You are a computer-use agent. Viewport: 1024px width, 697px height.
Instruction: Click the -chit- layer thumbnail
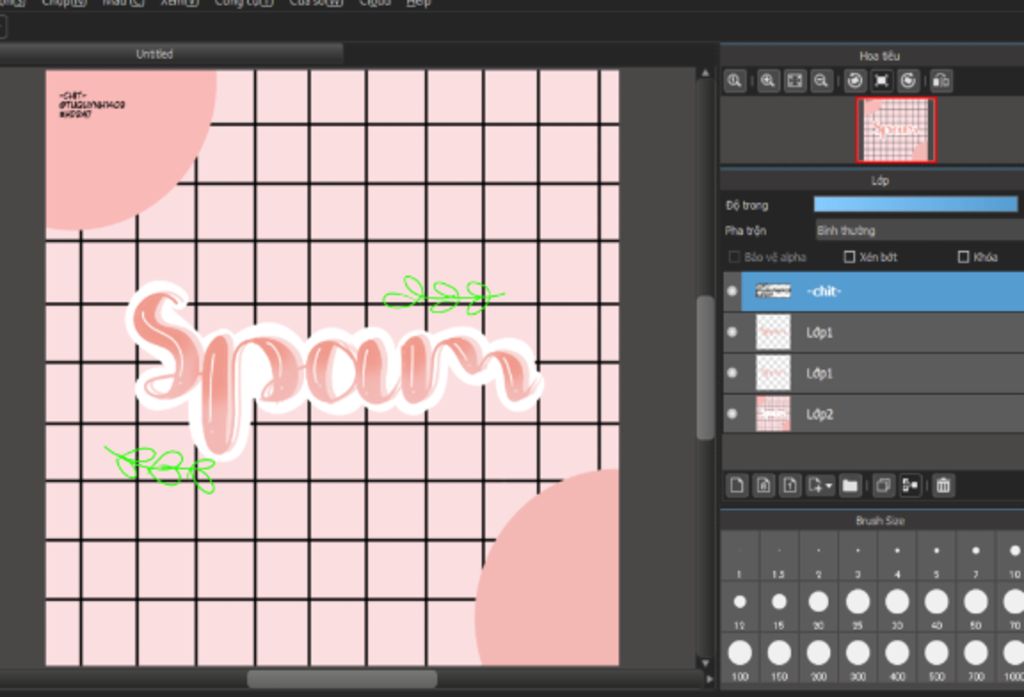pyautogui.click(x=773, y=291)
